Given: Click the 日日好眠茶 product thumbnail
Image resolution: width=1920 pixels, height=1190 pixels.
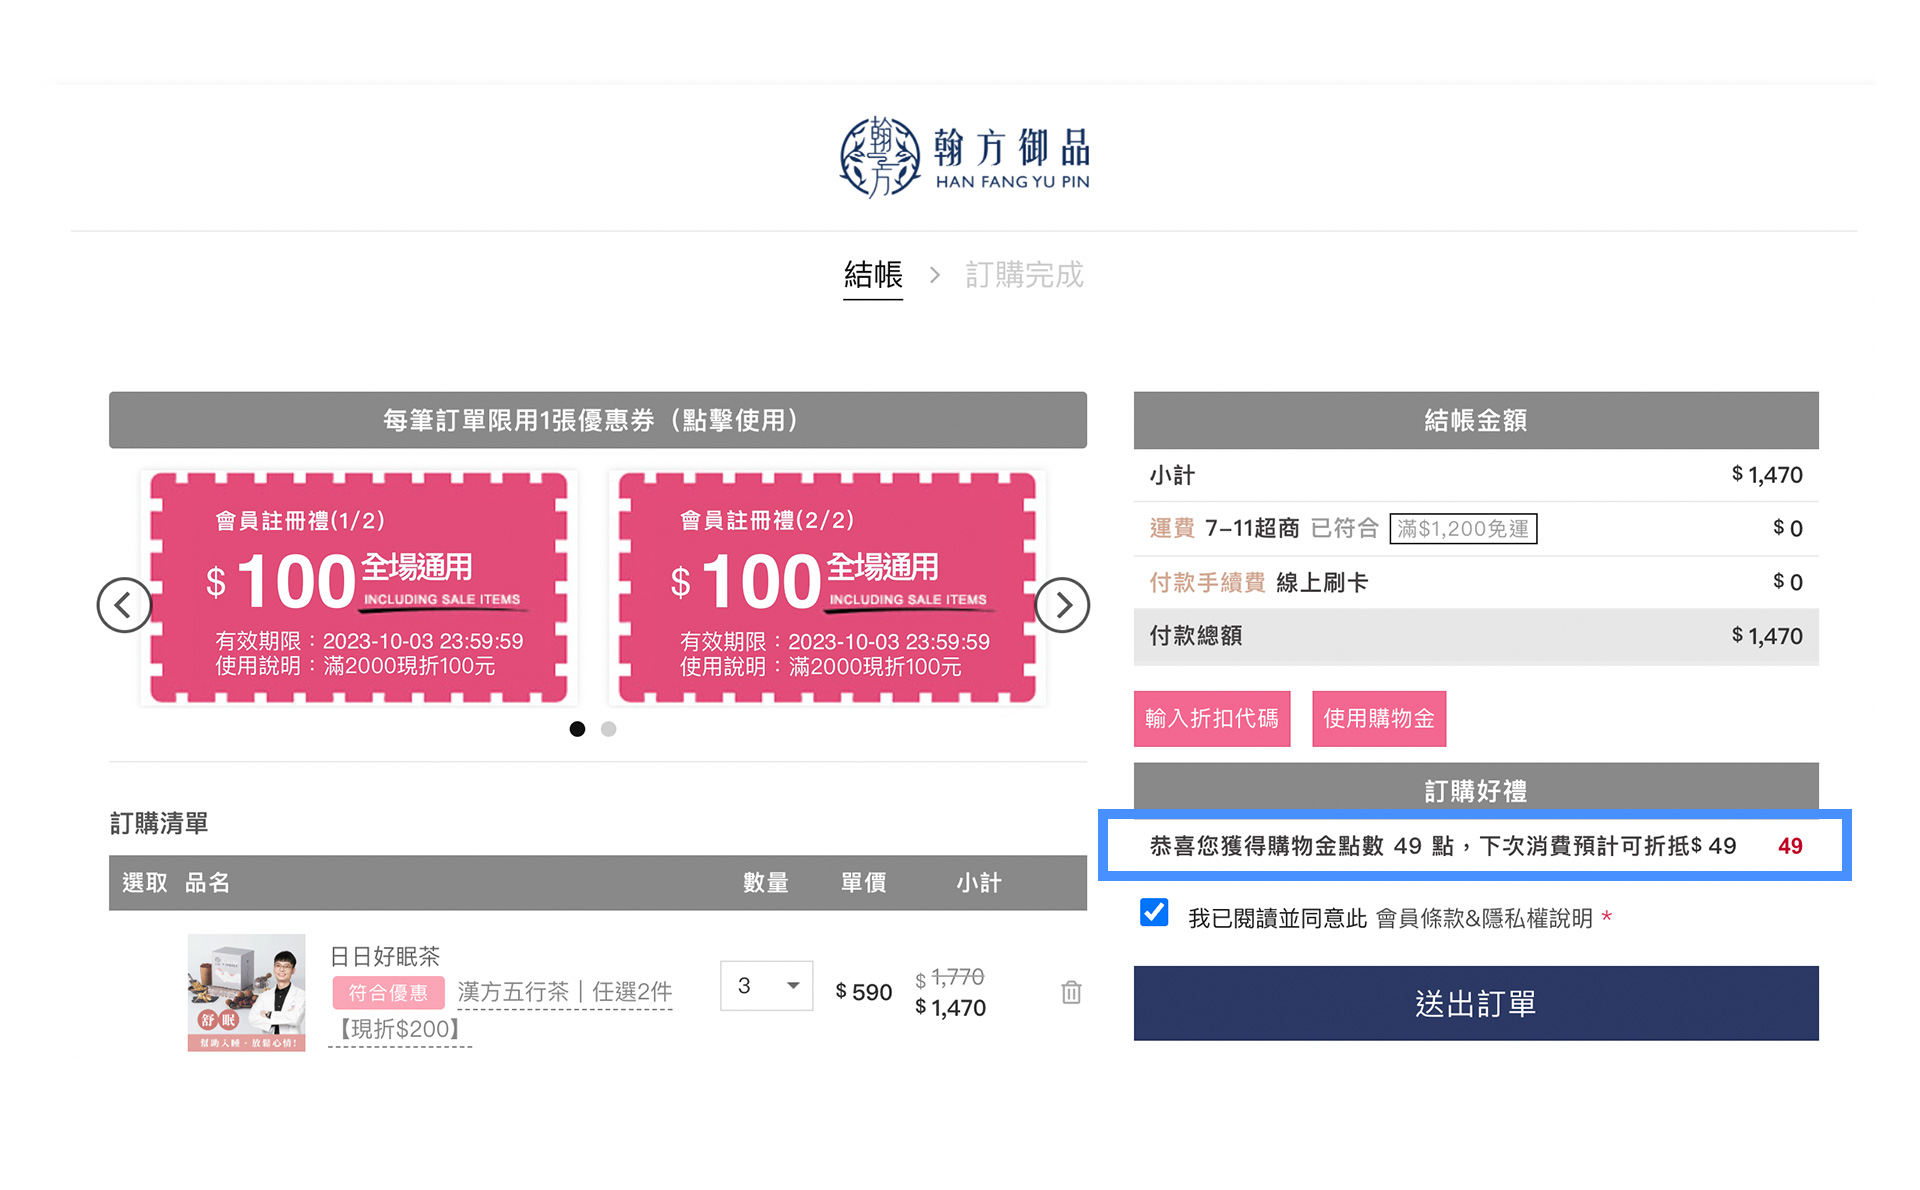Looking at the screenshot, I should pos(246,992).
